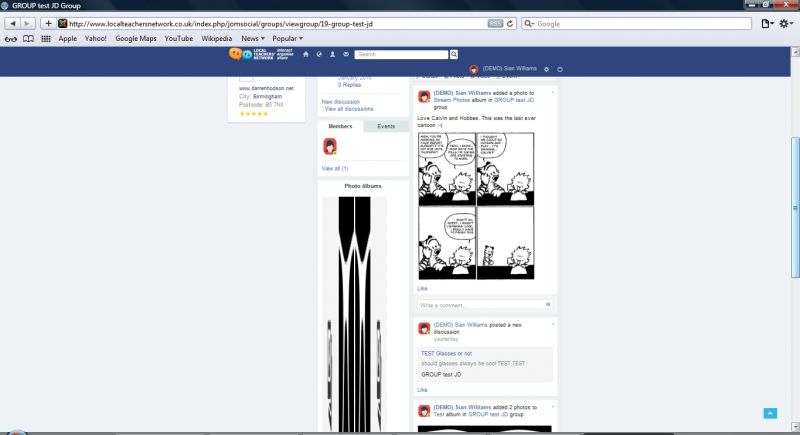Click scrollbar down arrow

click(795, 427)
